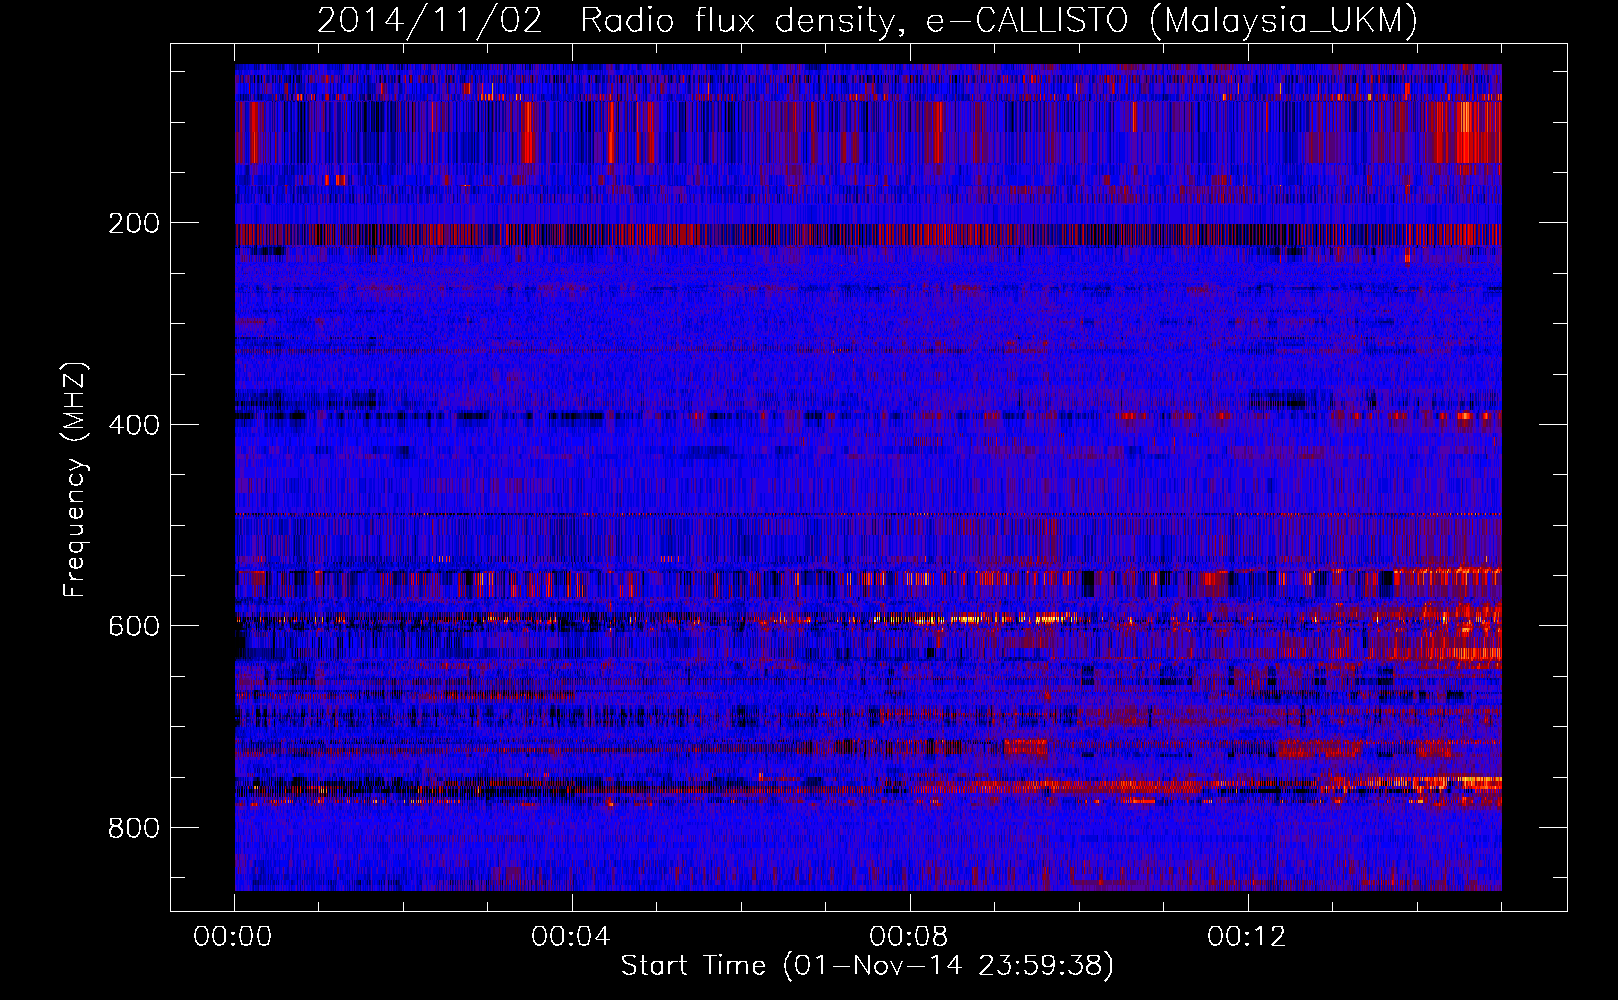
Task: Click the 200 frequency tick label
Action: (134, 223)
